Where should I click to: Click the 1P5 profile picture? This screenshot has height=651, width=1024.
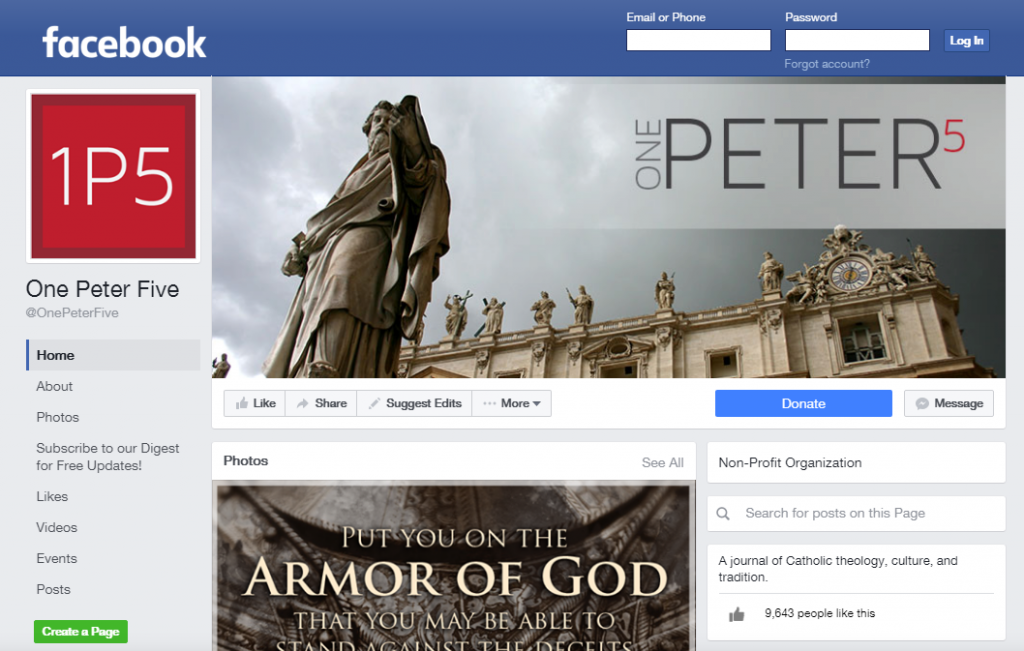(x=113, y=176)
